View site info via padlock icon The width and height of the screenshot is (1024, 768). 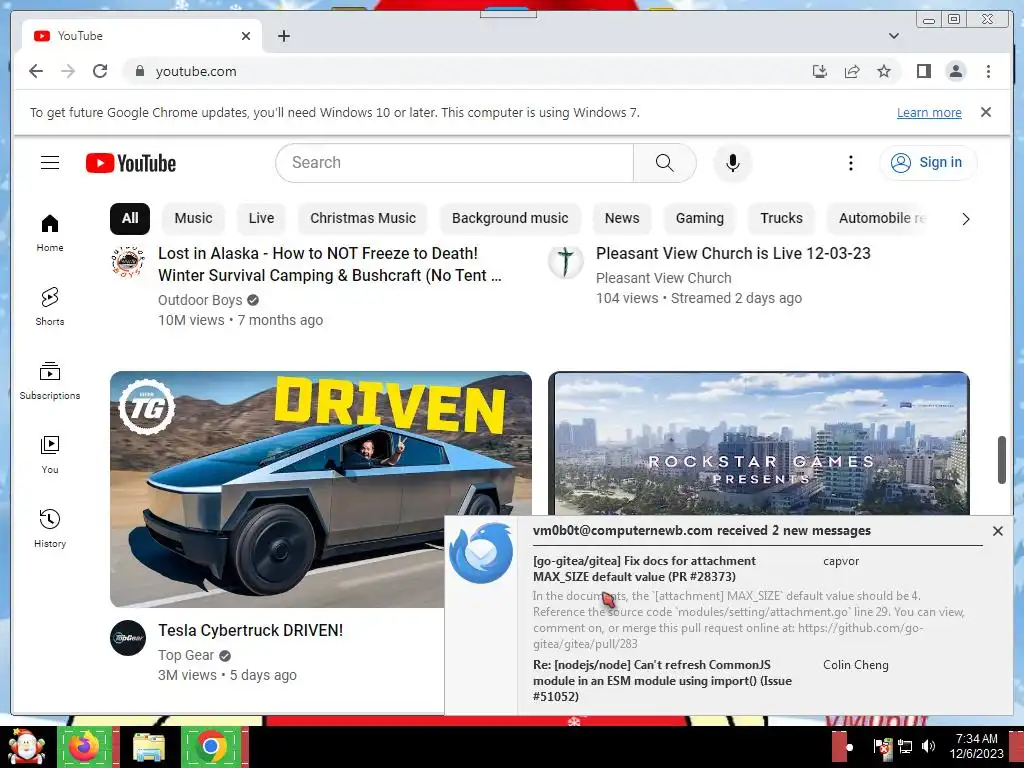139,71
